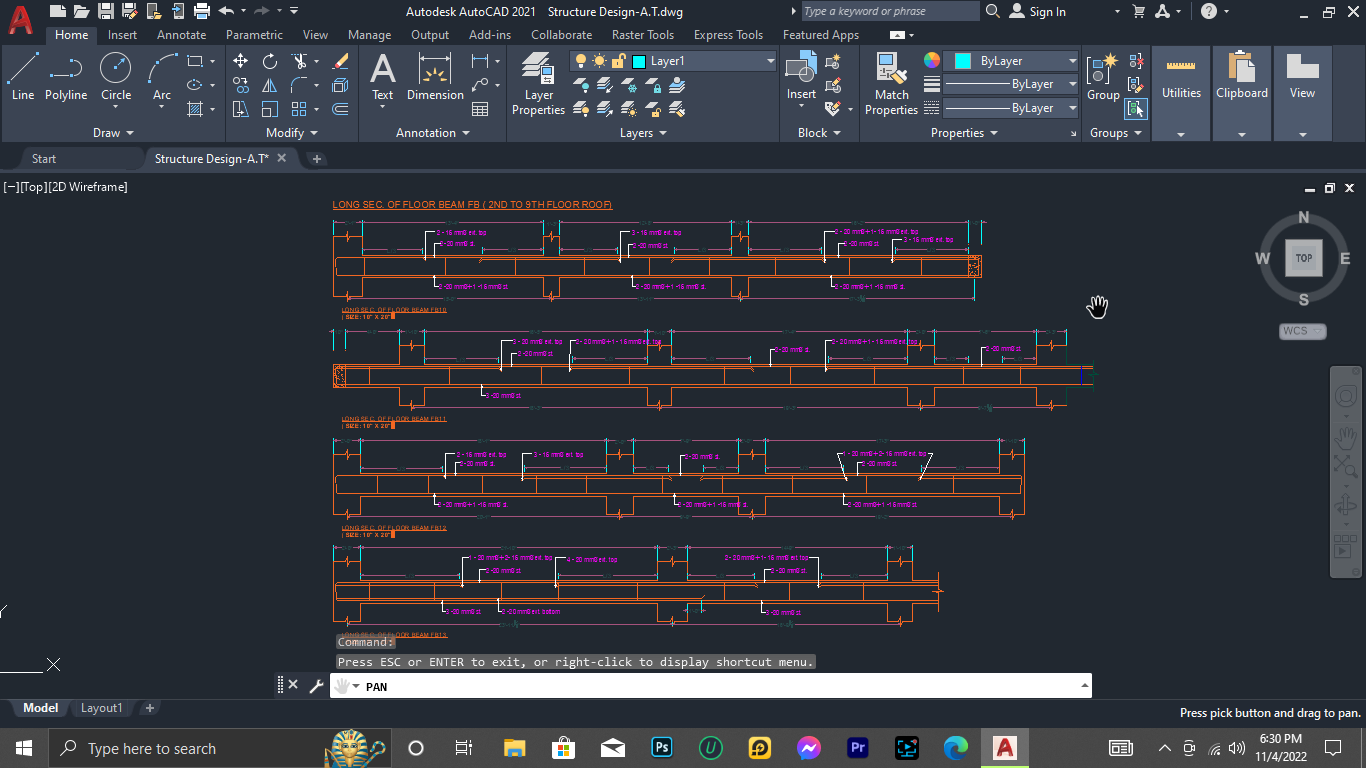This screenshot has height=768, width=1366.
Task: Select the cyan layer color swatch
Action: [639, 61]
